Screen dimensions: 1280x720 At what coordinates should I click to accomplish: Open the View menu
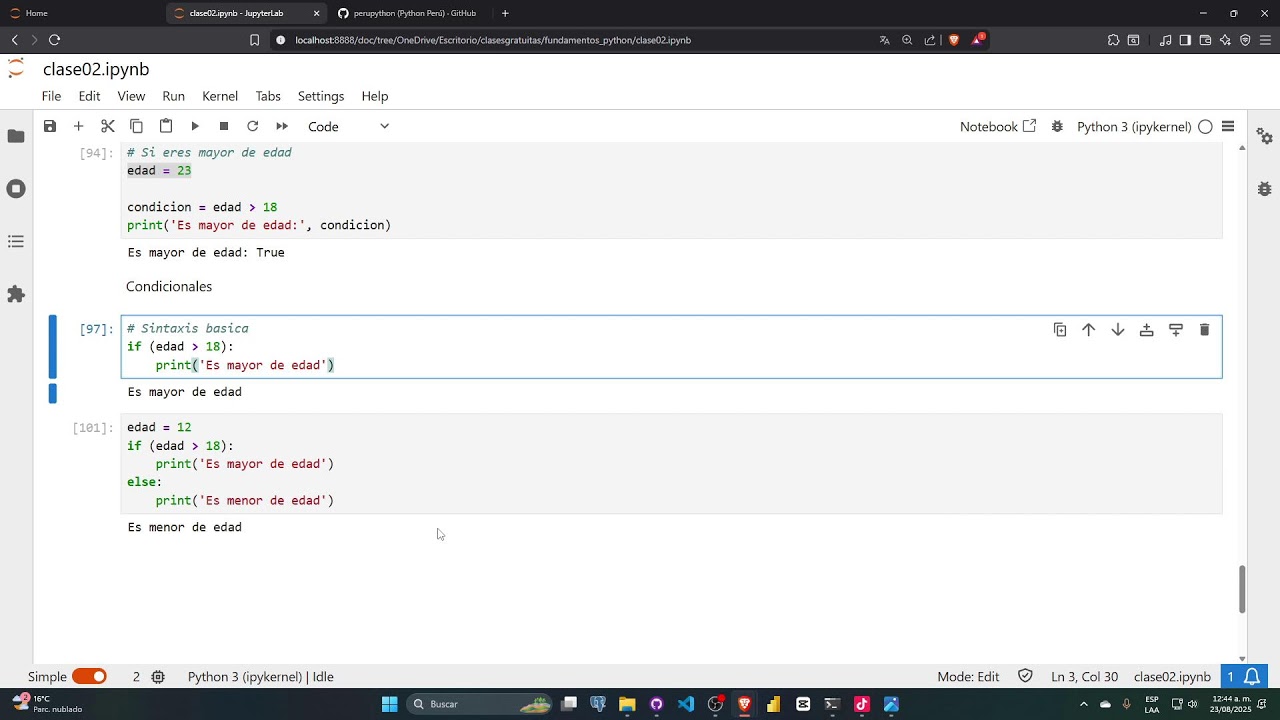coord(131,96)
